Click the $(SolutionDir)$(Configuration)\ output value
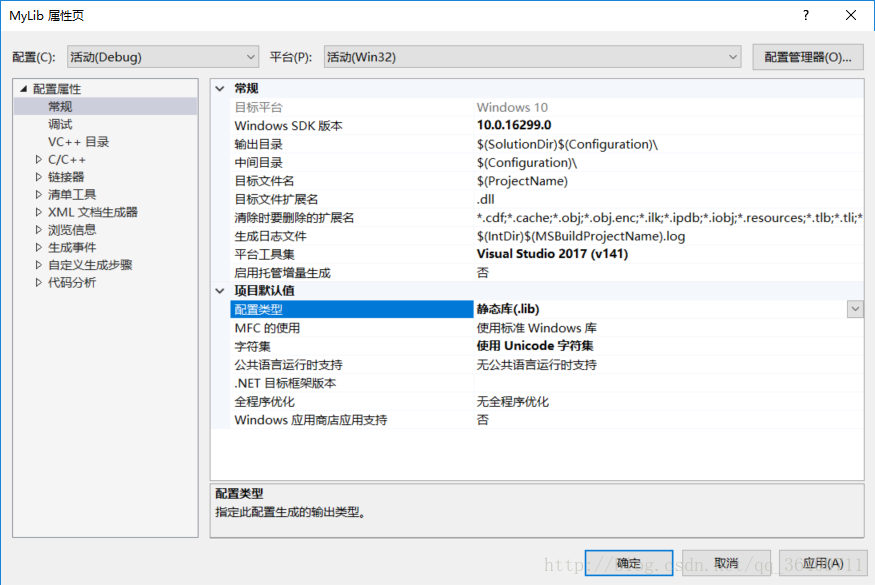The width and height of the screenshot is (875, 585). 567,144
